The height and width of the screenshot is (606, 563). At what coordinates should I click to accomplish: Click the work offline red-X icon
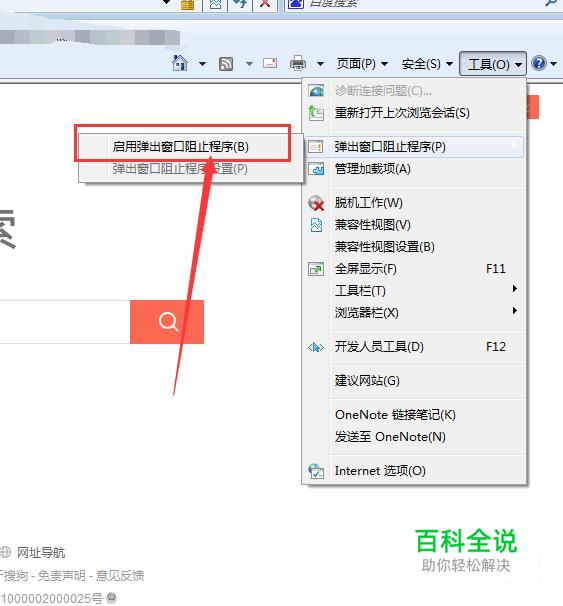(x=316, y=203)
